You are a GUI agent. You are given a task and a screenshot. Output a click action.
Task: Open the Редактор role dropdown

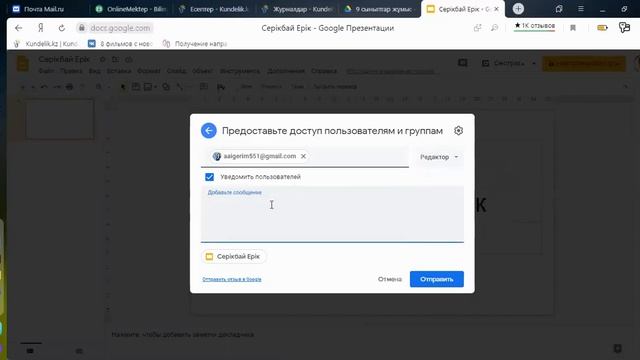click(x=439, y=157)
